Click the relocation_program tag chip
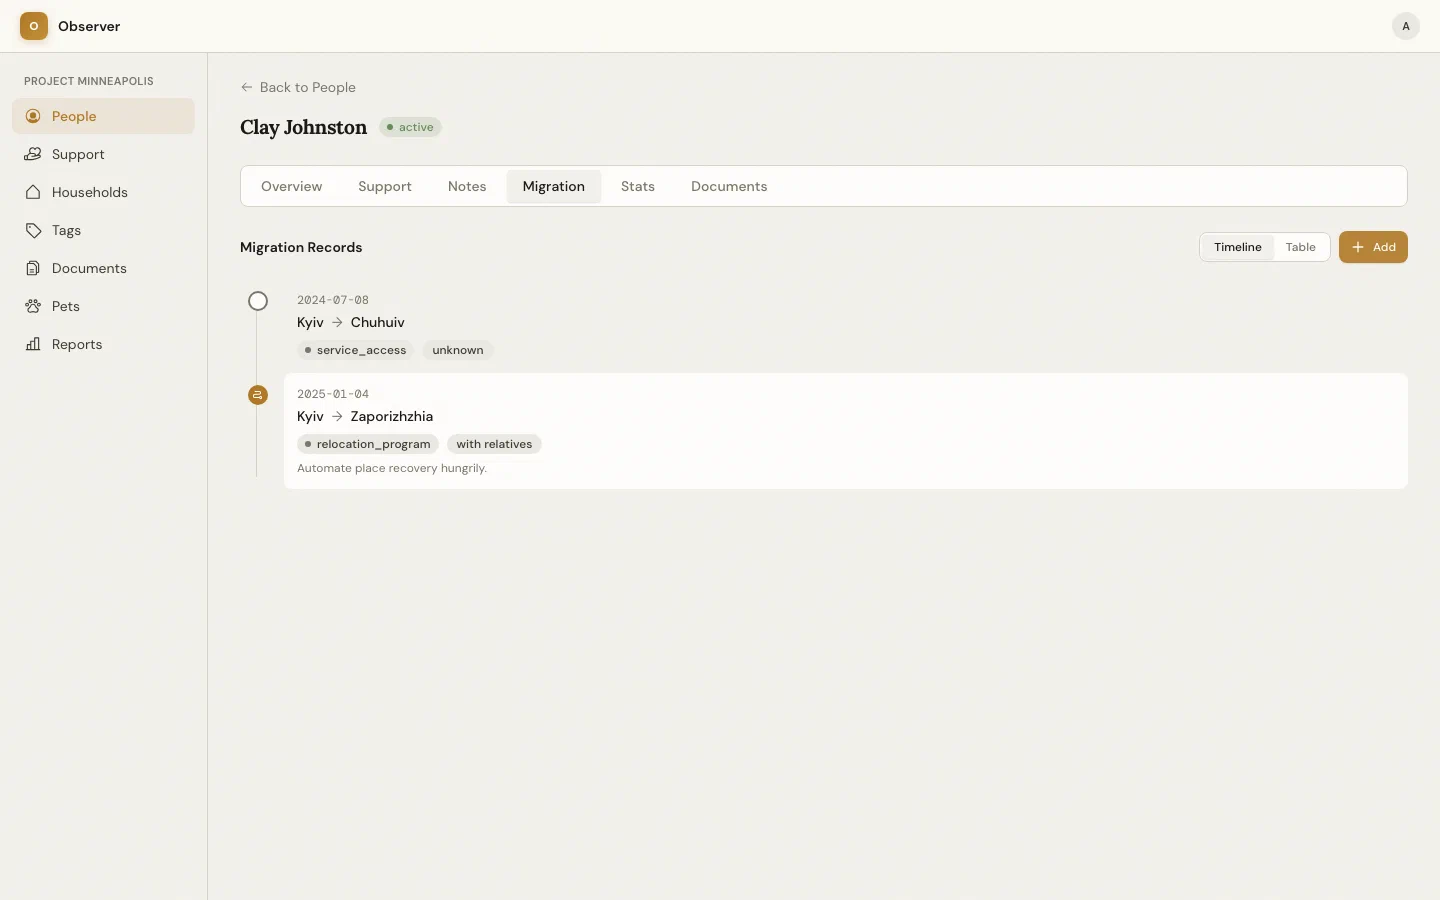Screen dimensions: 1440x900 click(368, 444)
